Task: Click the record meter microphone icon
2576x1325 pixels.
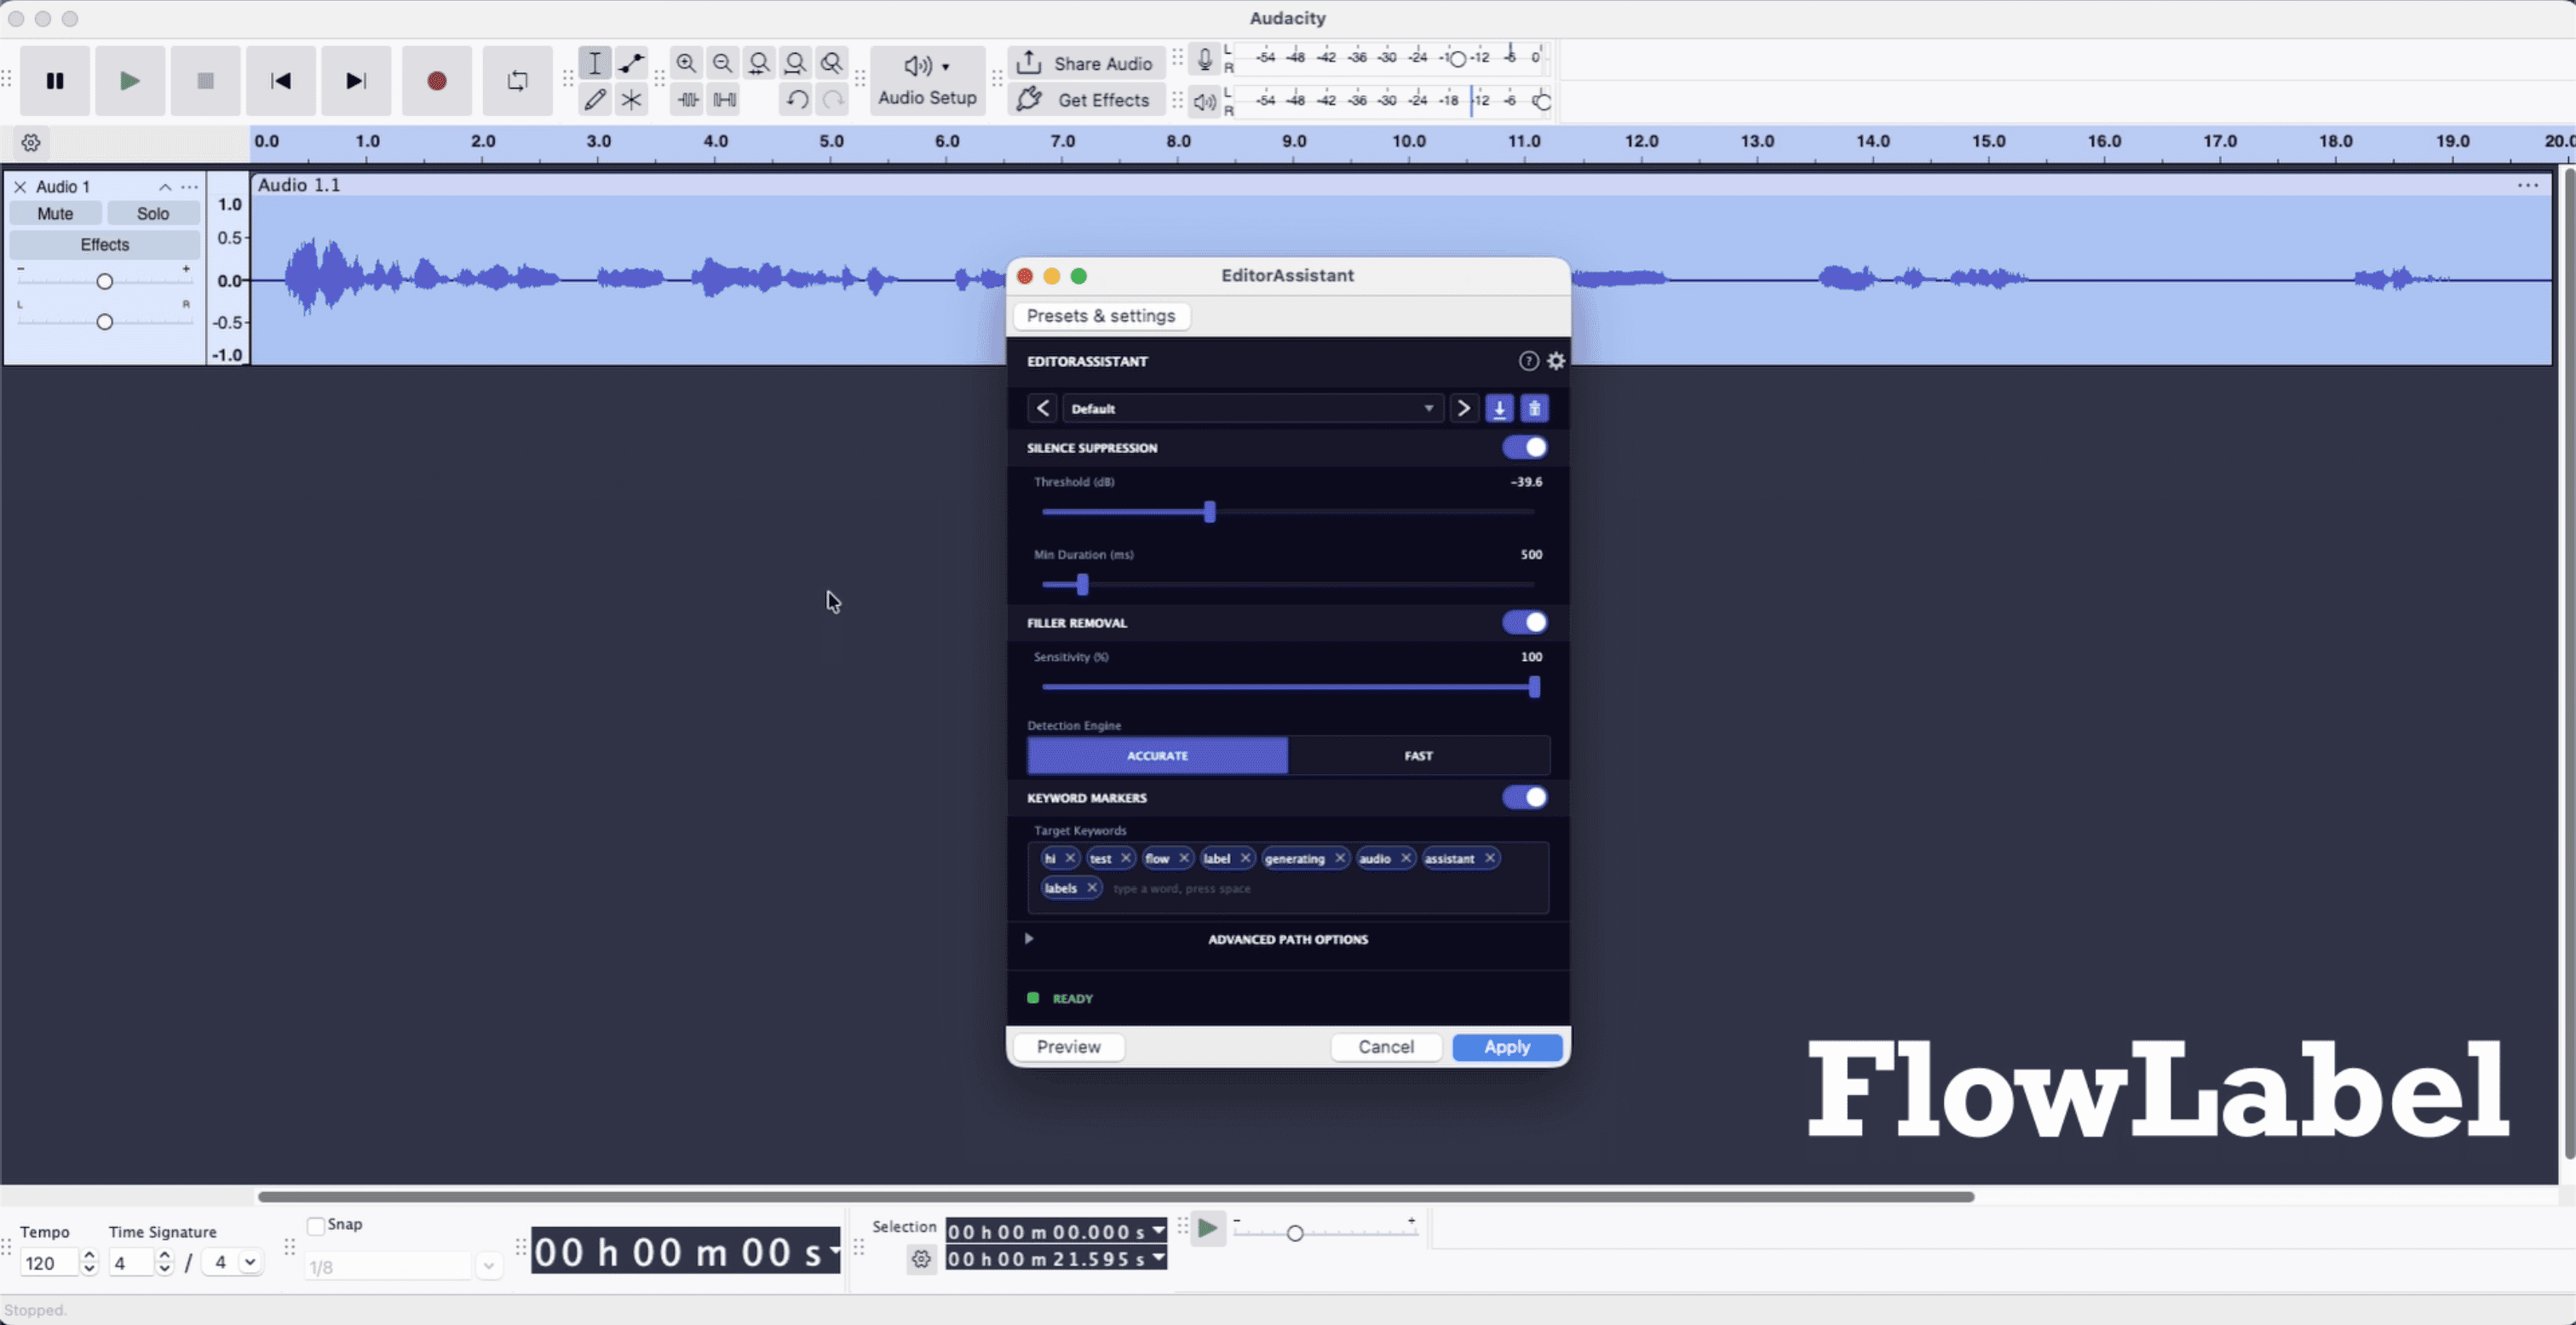Action: click(1205, 60)
